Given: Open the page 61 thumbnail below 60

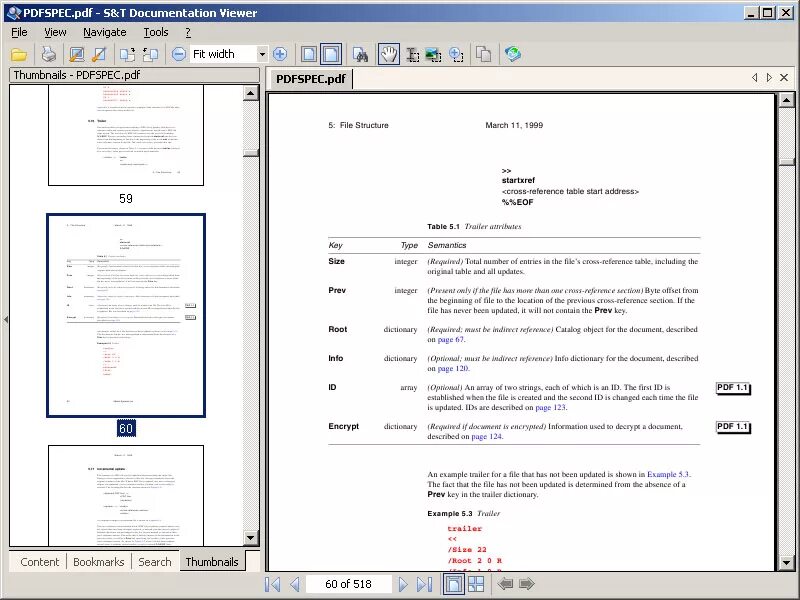Looking at the screenshot, I should click(126, 495).
